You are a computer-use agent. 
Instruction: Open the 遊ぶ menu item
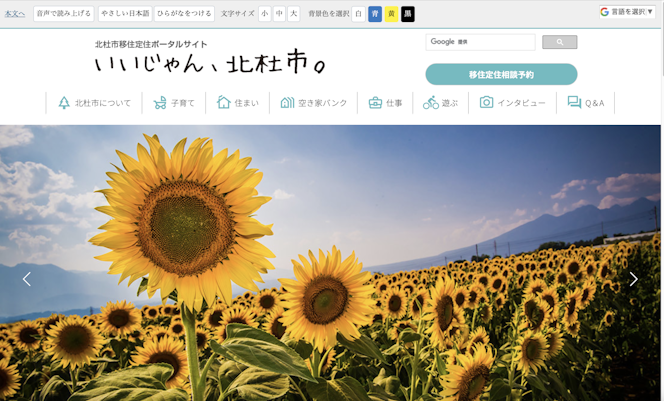(440, 103)
